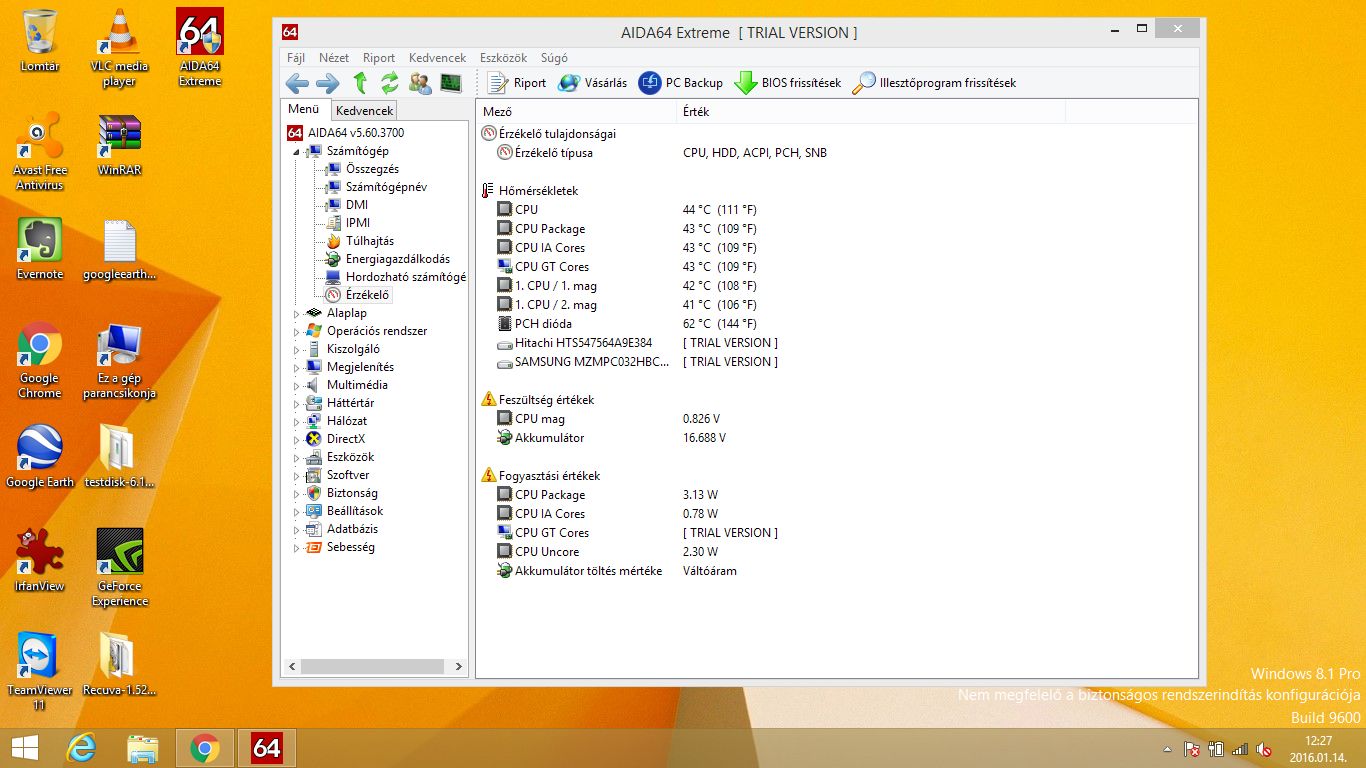1366x768 pixels.
Task: Select the IrfanView desktop icon
Action: pos(40,560)
